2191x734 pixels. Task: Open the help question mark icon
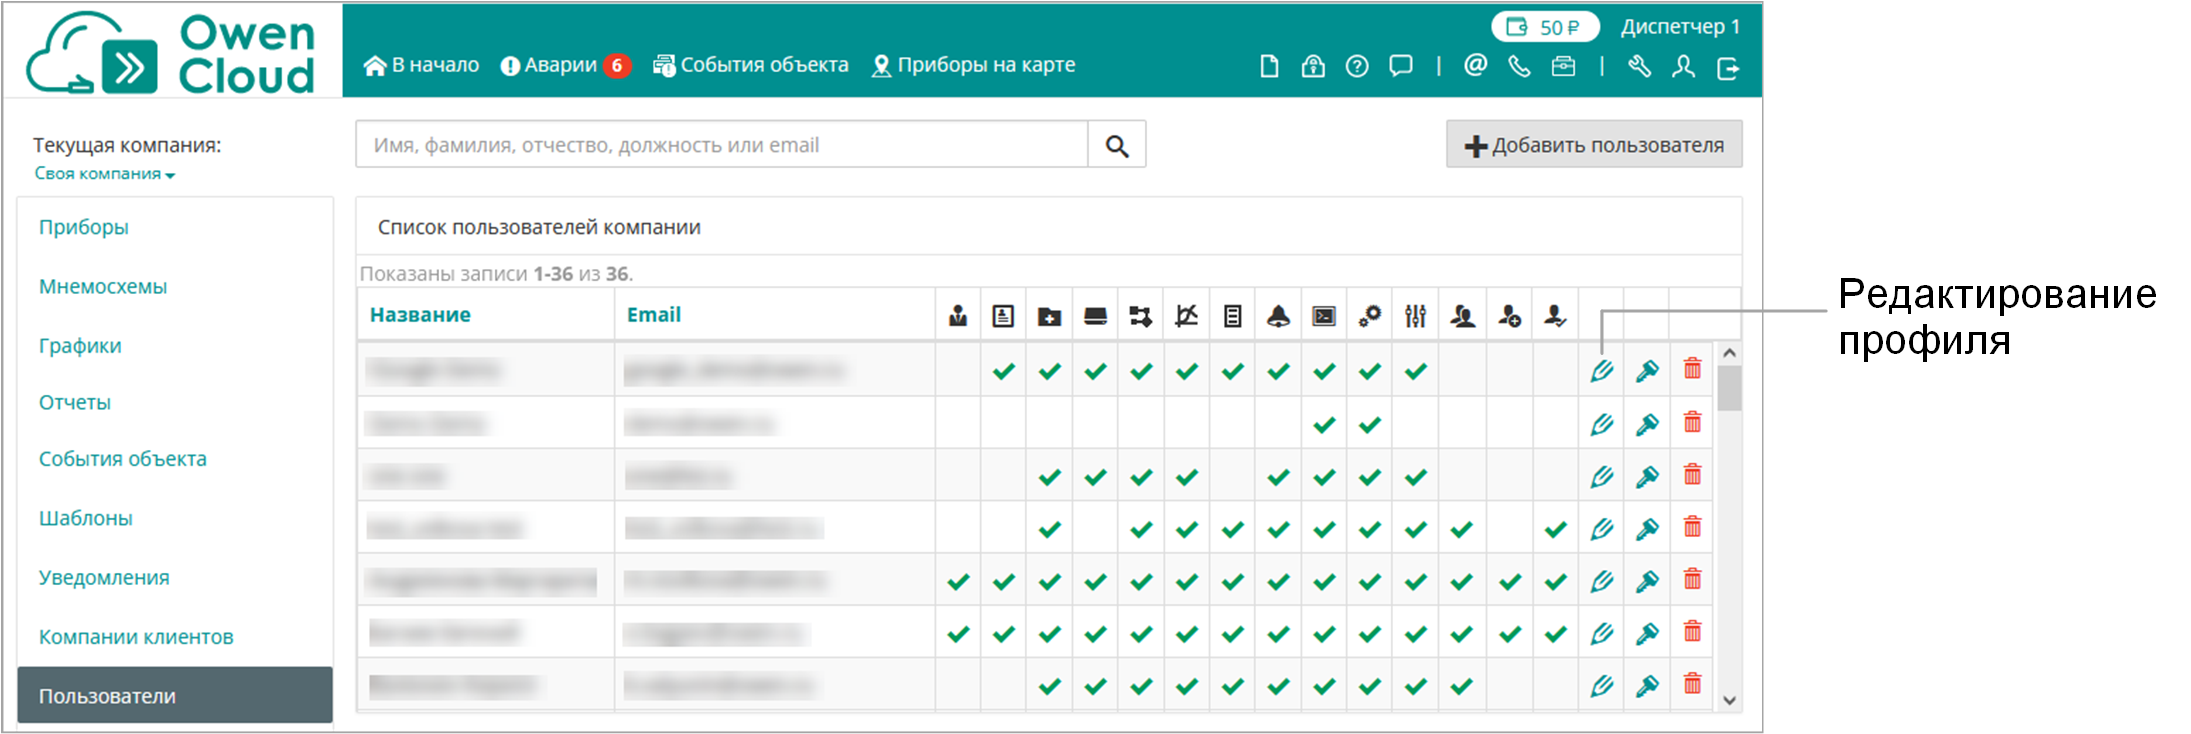(x=1357, y=67)
